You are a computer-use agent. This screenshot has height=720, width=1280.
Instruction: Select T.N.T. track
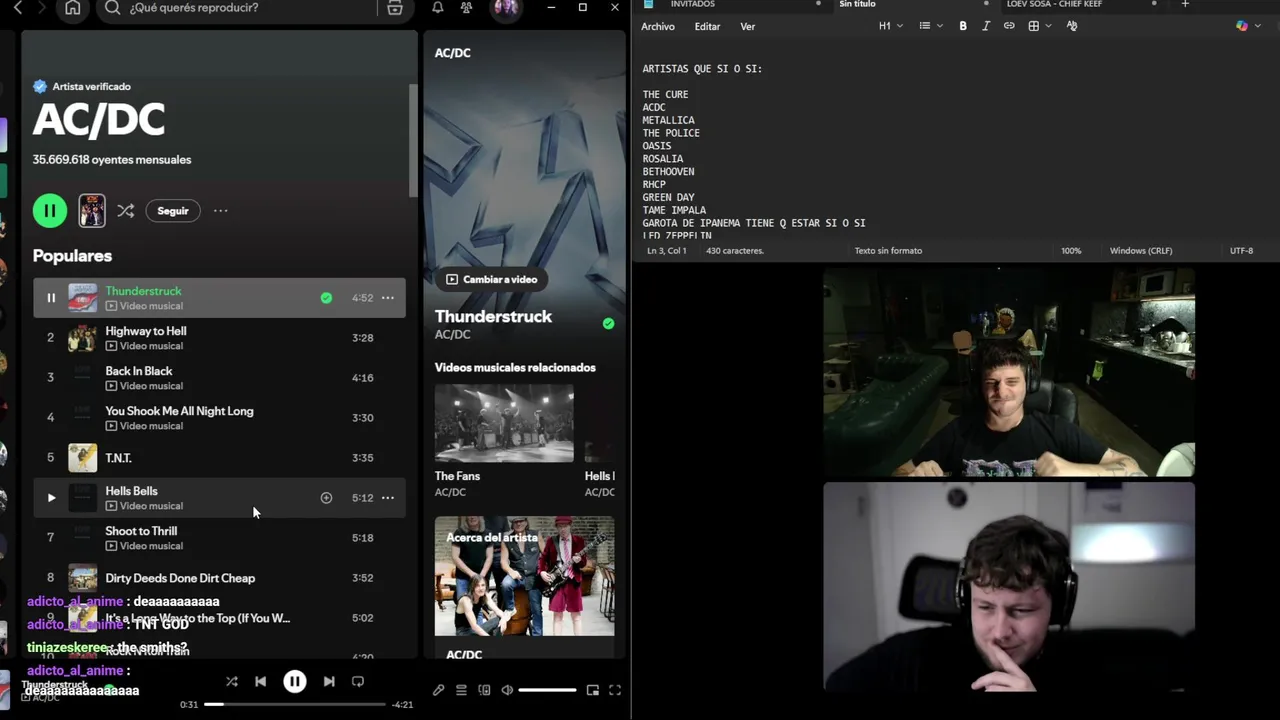click(219, 458)
